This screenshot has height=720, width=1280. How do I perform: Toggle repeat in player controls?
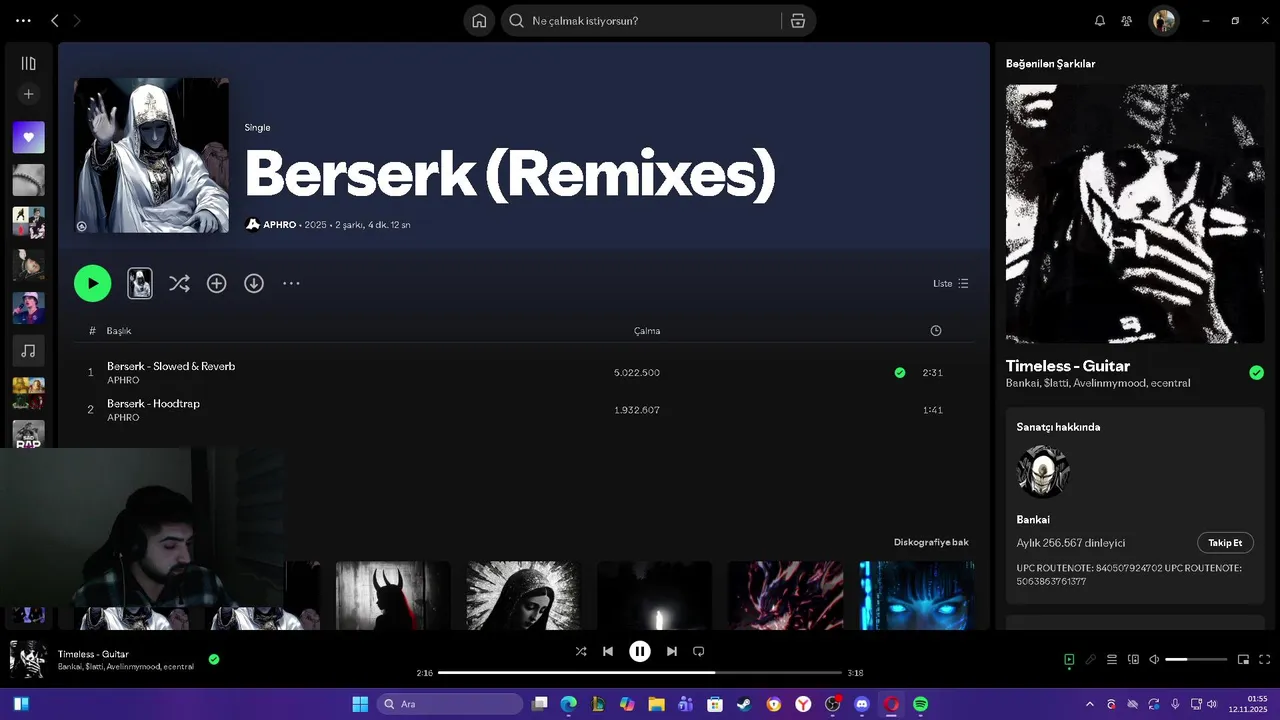tap(699, 651)
